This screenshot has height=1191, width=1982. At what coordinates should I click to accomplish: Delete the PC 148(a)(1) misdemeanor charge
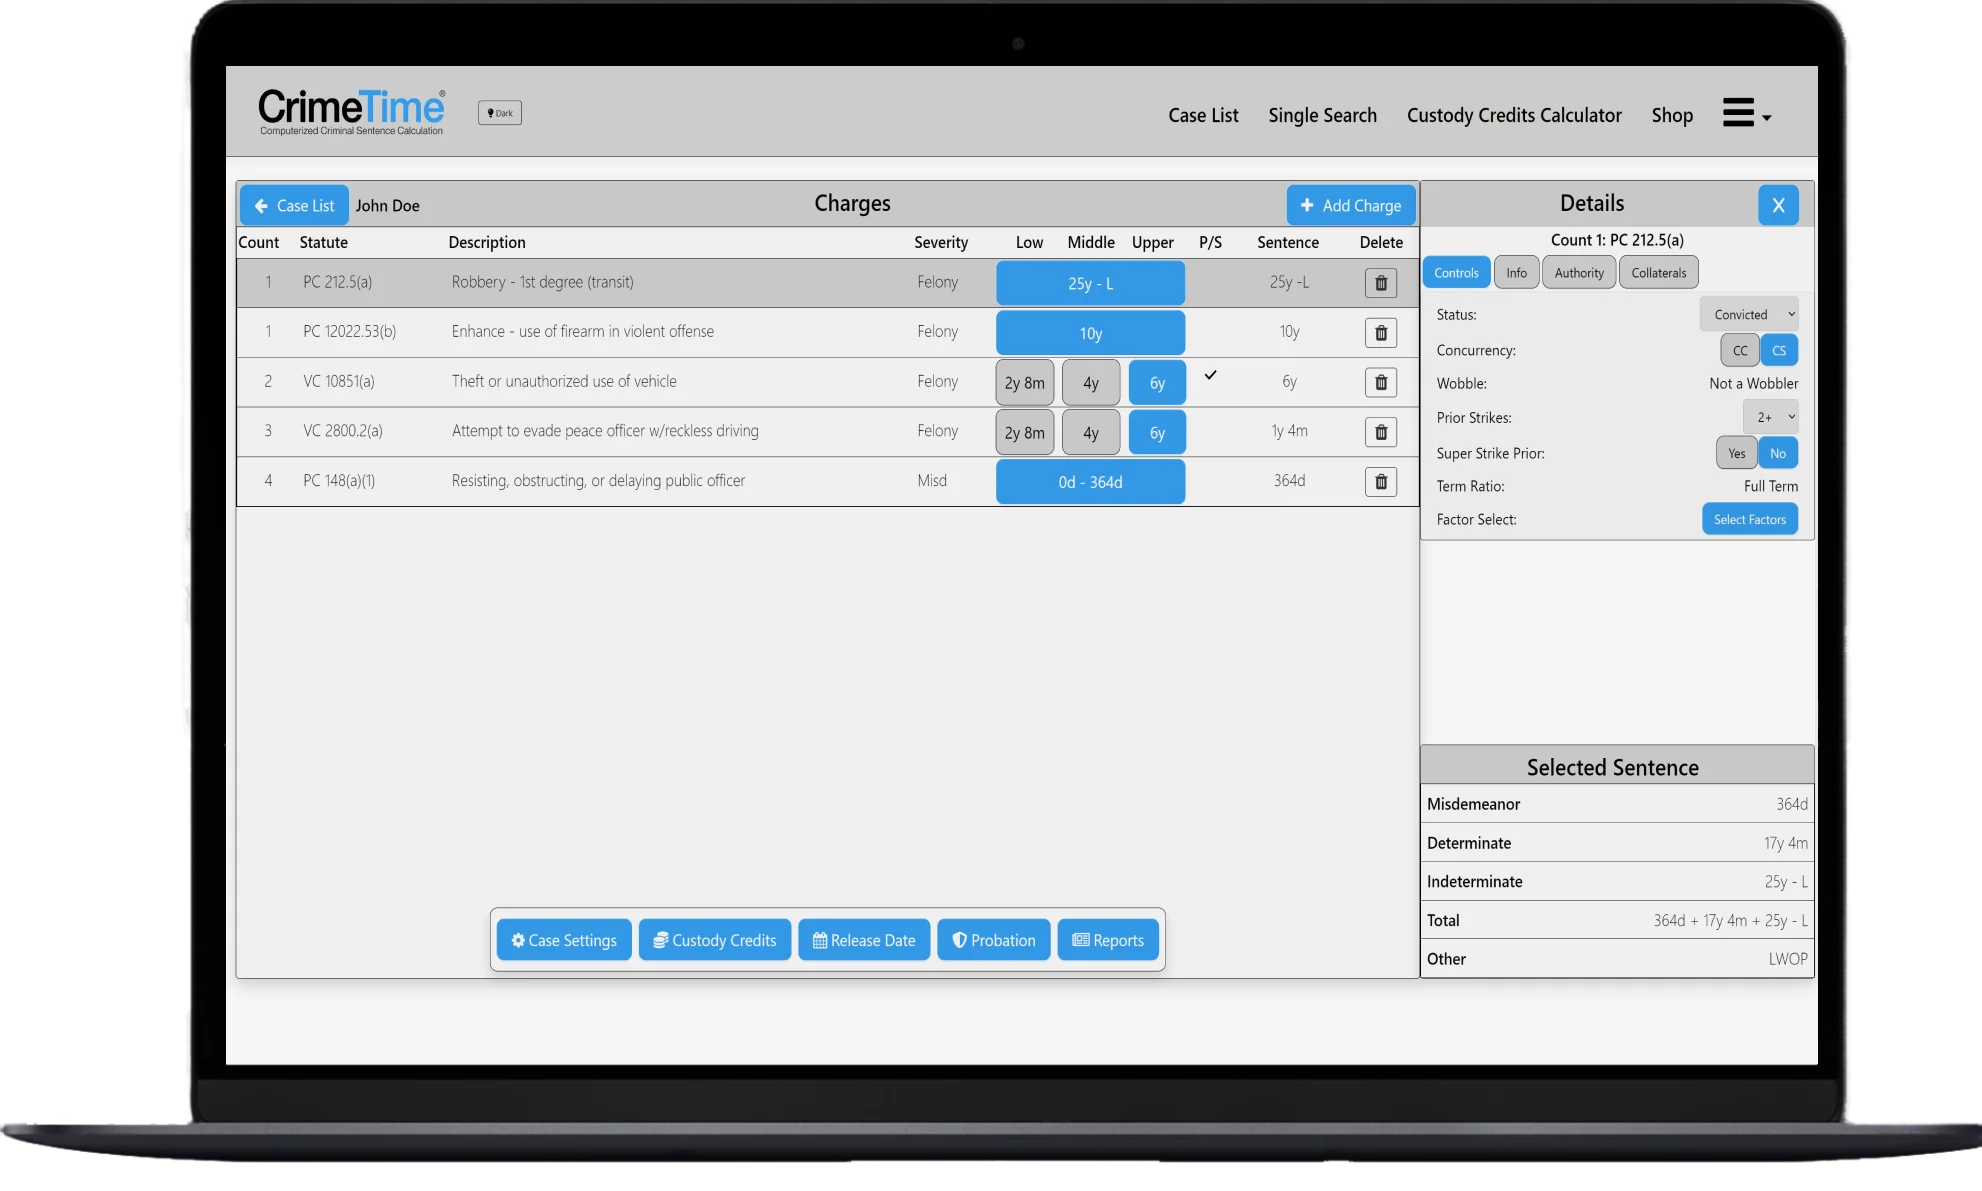pyautogui.click(x=1380, y=482)
